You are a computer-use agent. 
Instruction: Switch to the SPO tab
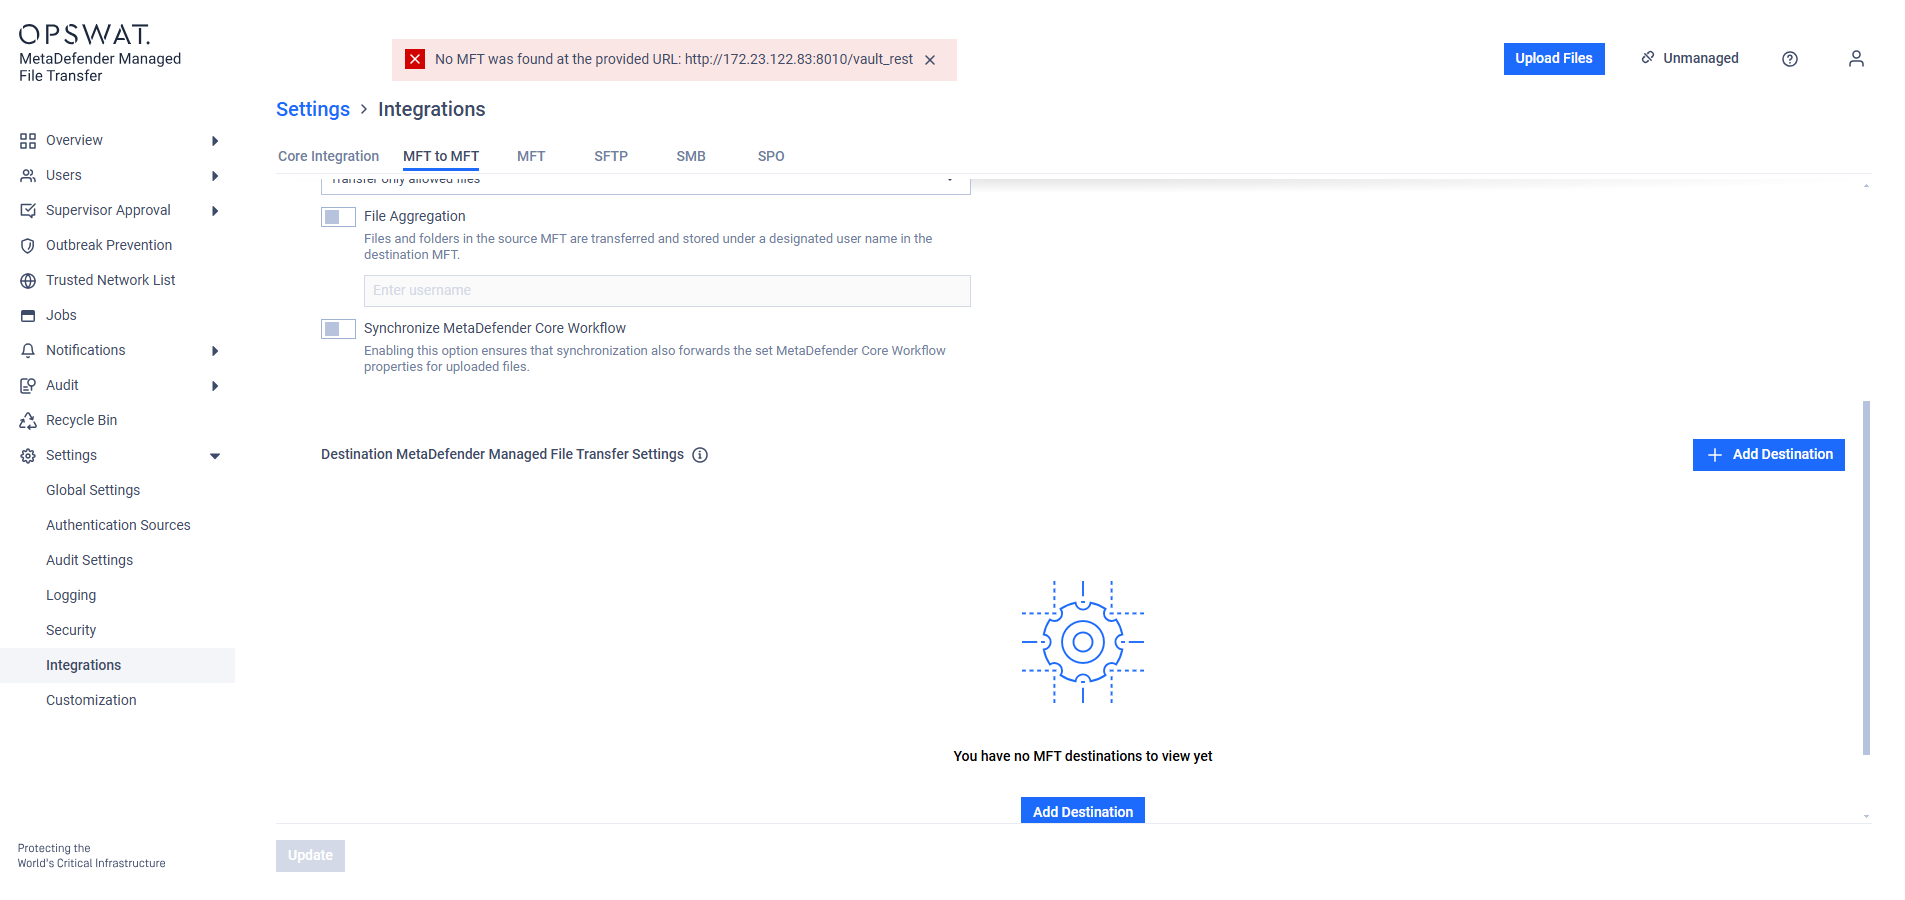(x=771, y=156)
